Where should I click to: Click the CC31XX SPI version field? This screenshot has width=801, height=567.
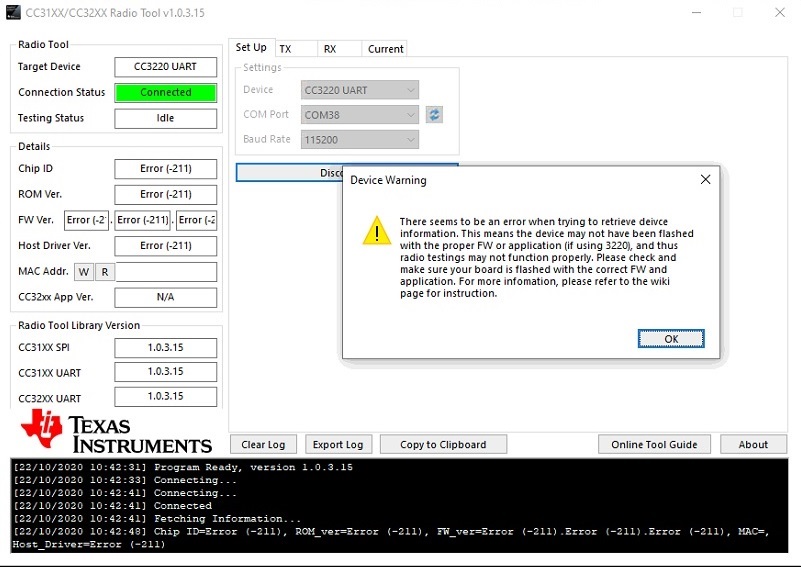[x=166, y=347]
